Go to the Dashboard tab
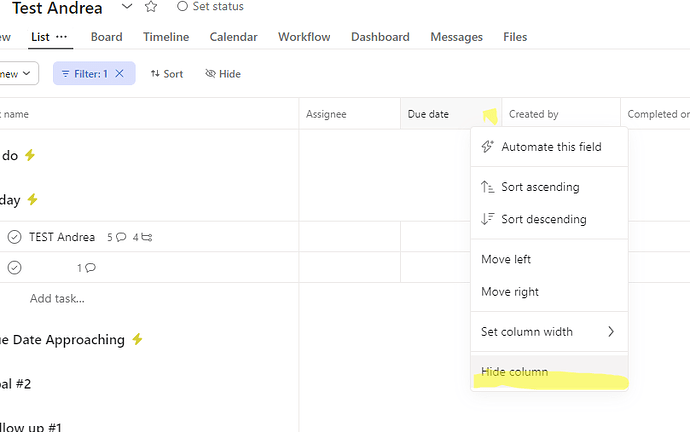This screenshot has height=432, width=690. pyautogui.click(x=380, y=37)
